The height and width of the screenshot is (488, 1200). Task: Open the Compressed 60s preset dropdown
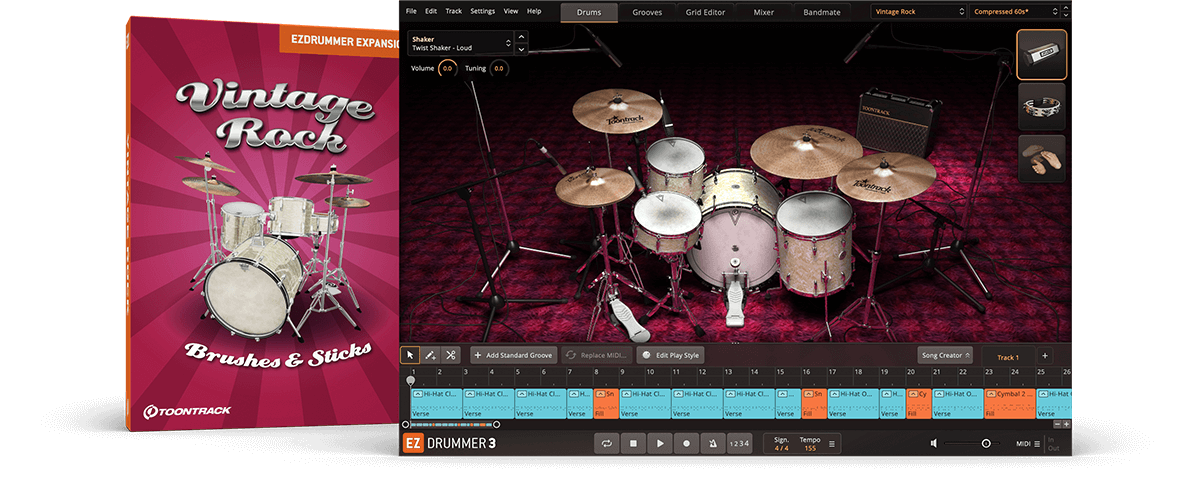point(1015,12)
